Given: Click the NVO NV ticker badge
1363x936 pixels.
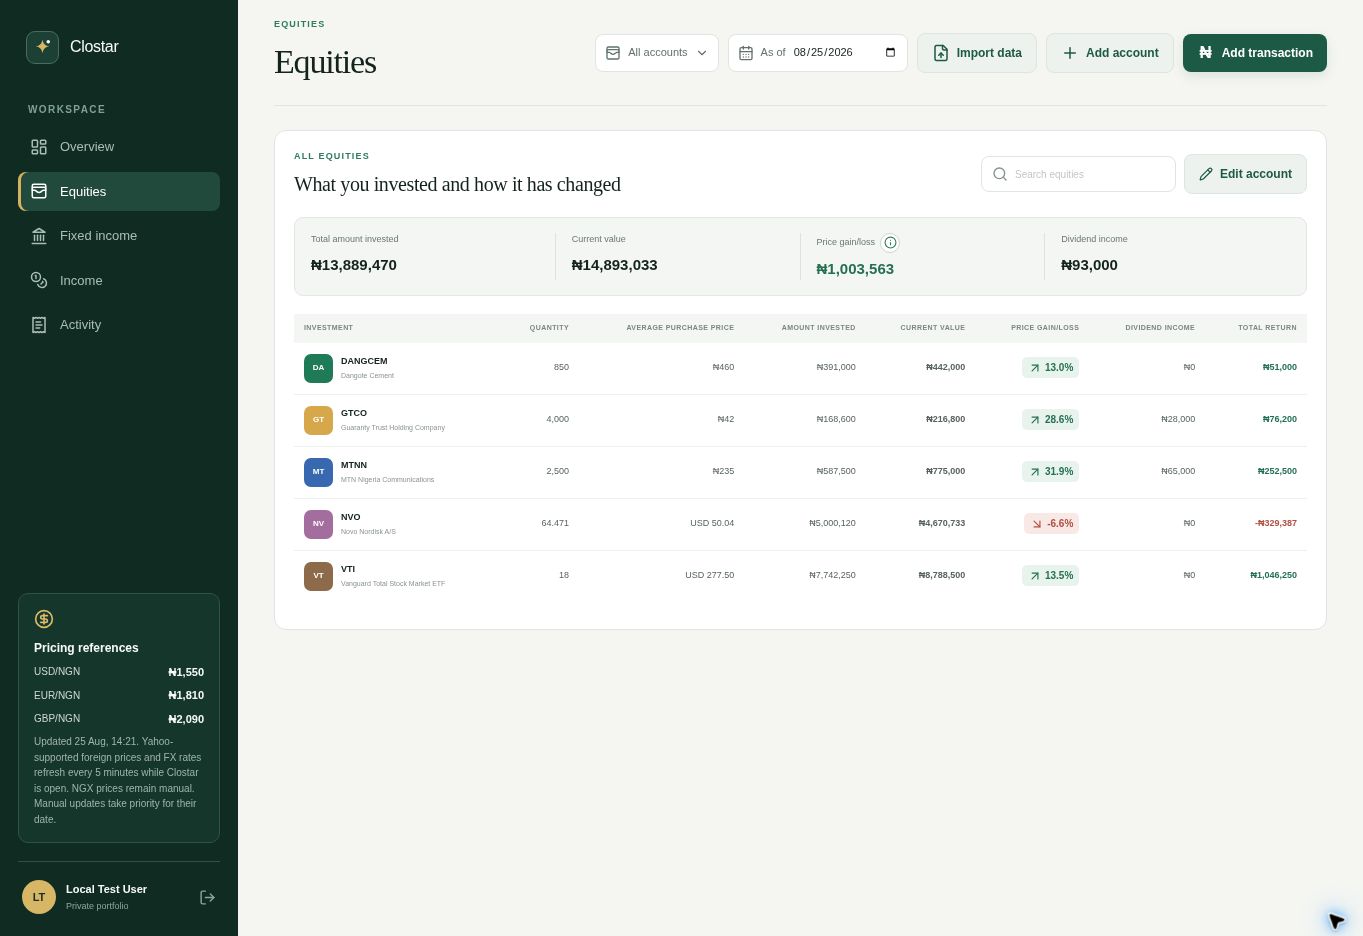Looking at the screenshot, I should tap(318, 524).
